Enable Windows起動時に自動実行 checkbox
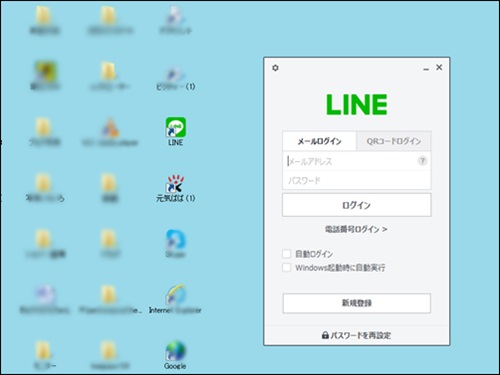The width and height of the screenshot is (500, 375). 287,267
